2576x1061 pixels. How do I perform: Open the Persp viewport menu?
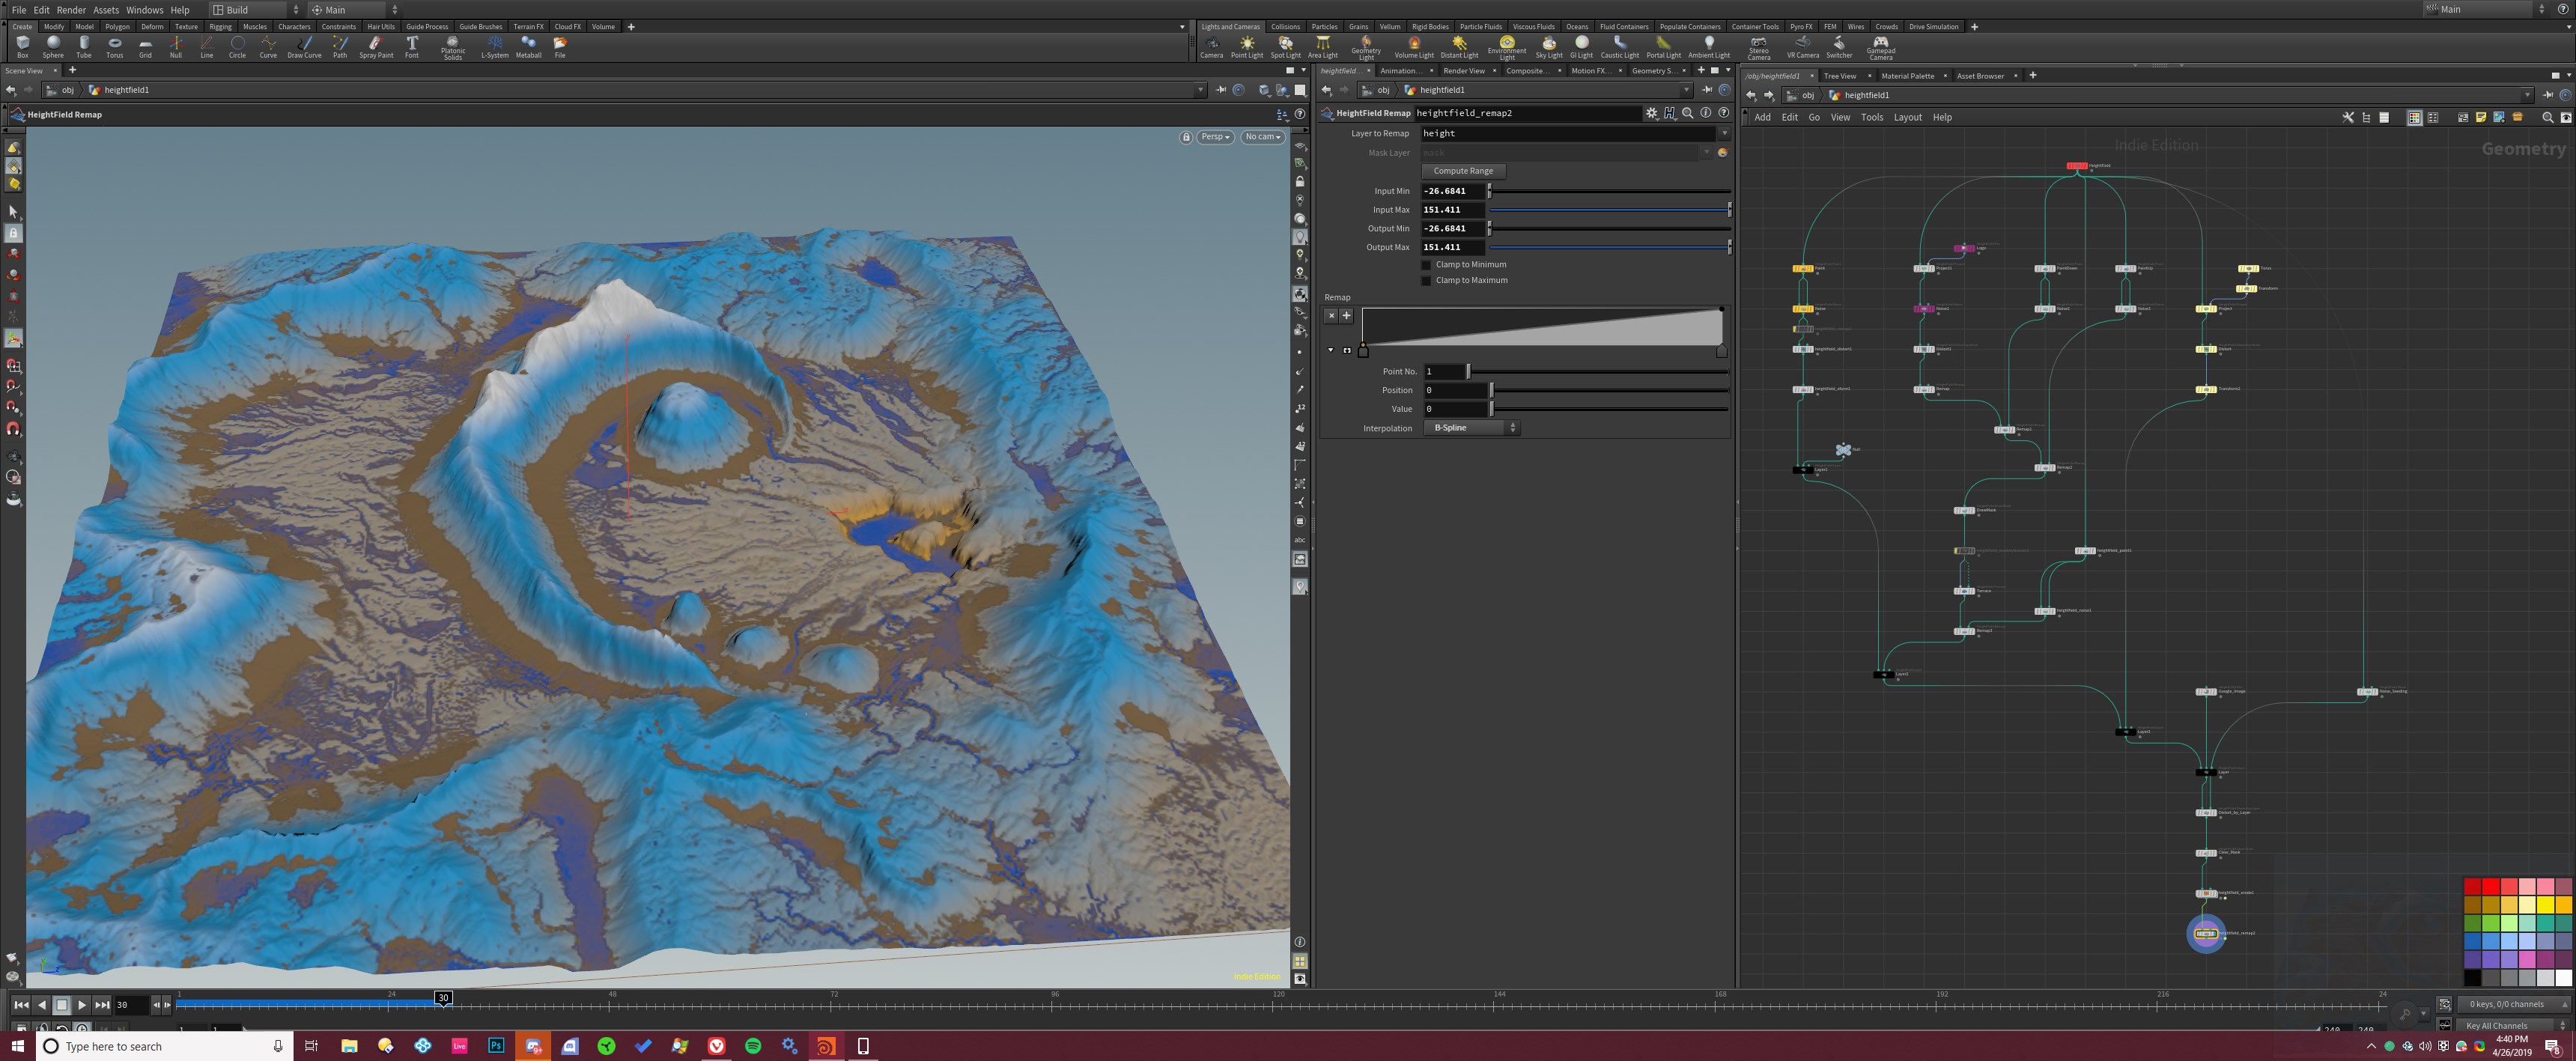tap(1215, 137)
